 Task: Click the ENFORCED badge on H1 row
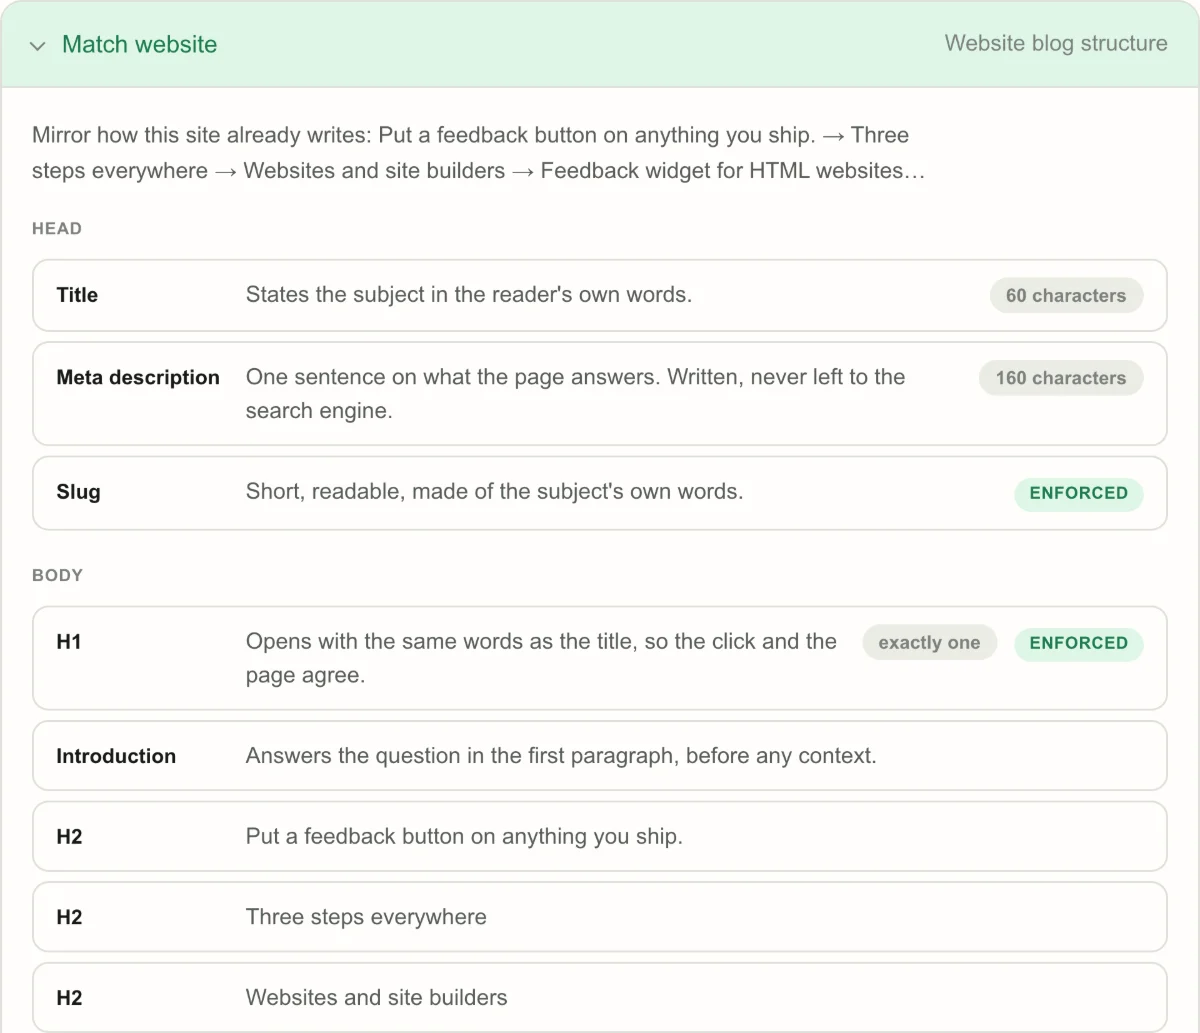click(x=1078, y=643)
